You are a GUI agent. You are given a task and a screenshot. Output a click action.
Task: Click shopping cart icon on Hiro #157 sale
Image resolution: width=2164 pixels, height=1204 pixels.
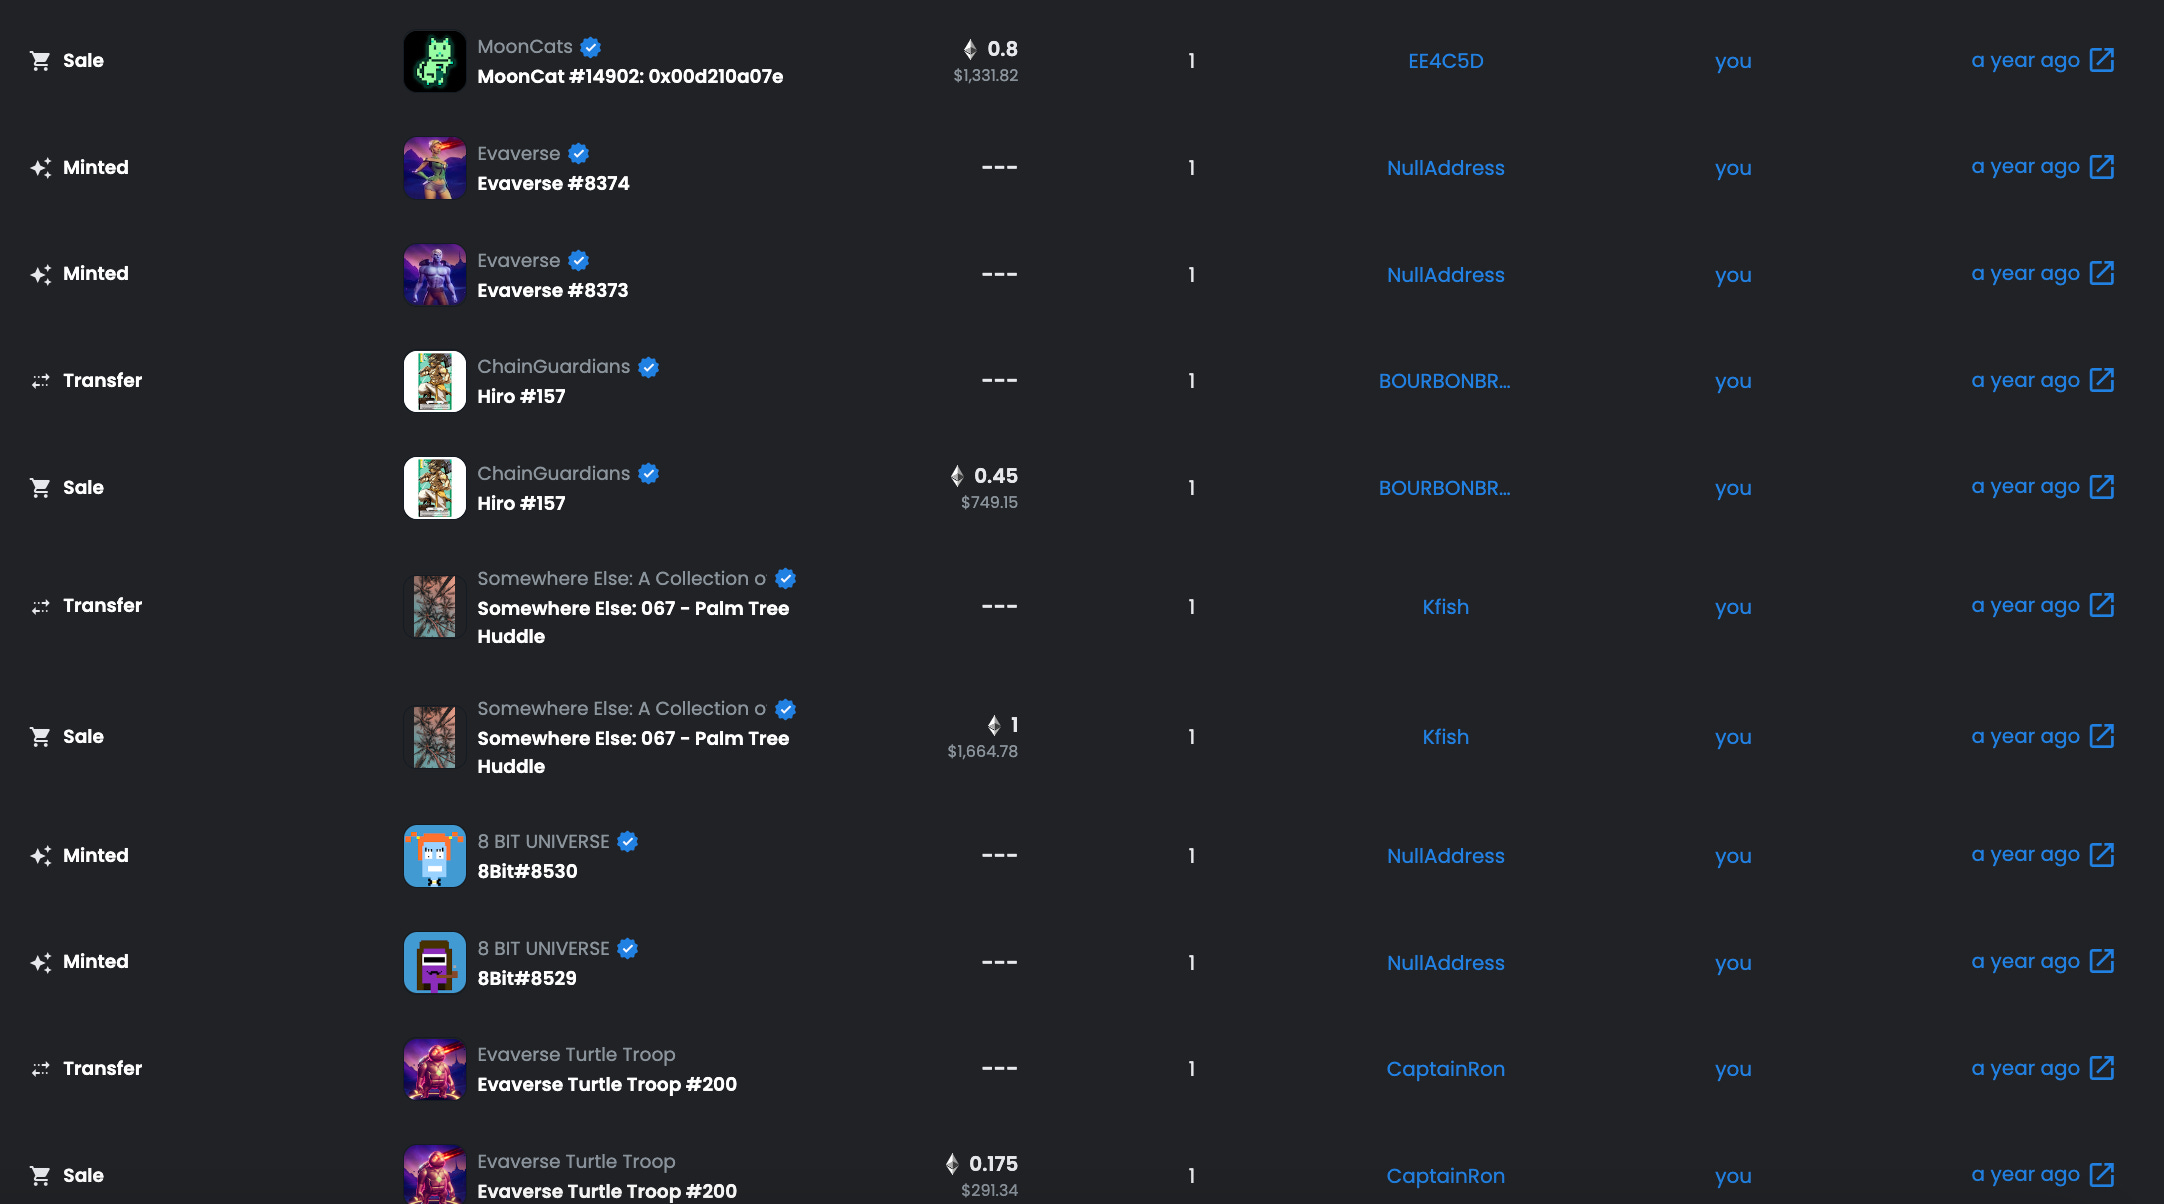pyautogui.click(x=40, y=488)
